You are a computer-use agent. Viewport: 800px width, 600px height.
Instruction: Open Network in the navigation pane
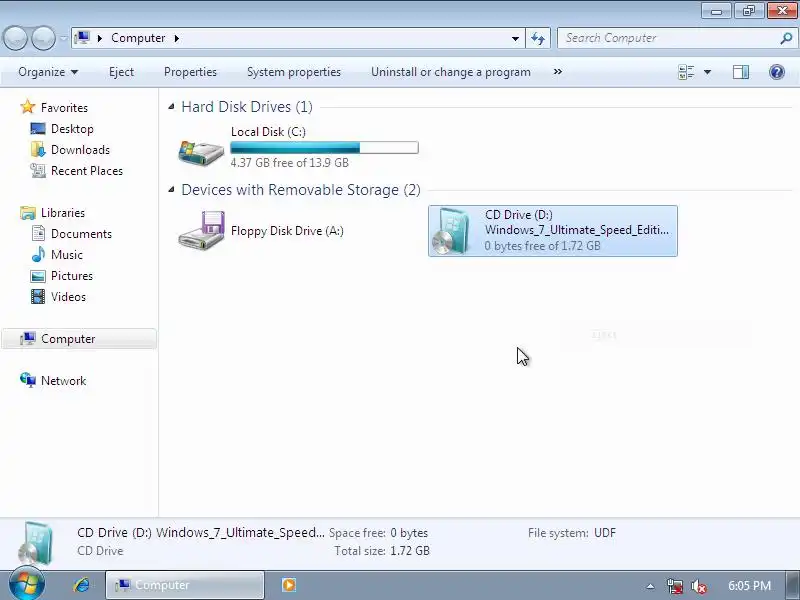(x=63, y=381)
